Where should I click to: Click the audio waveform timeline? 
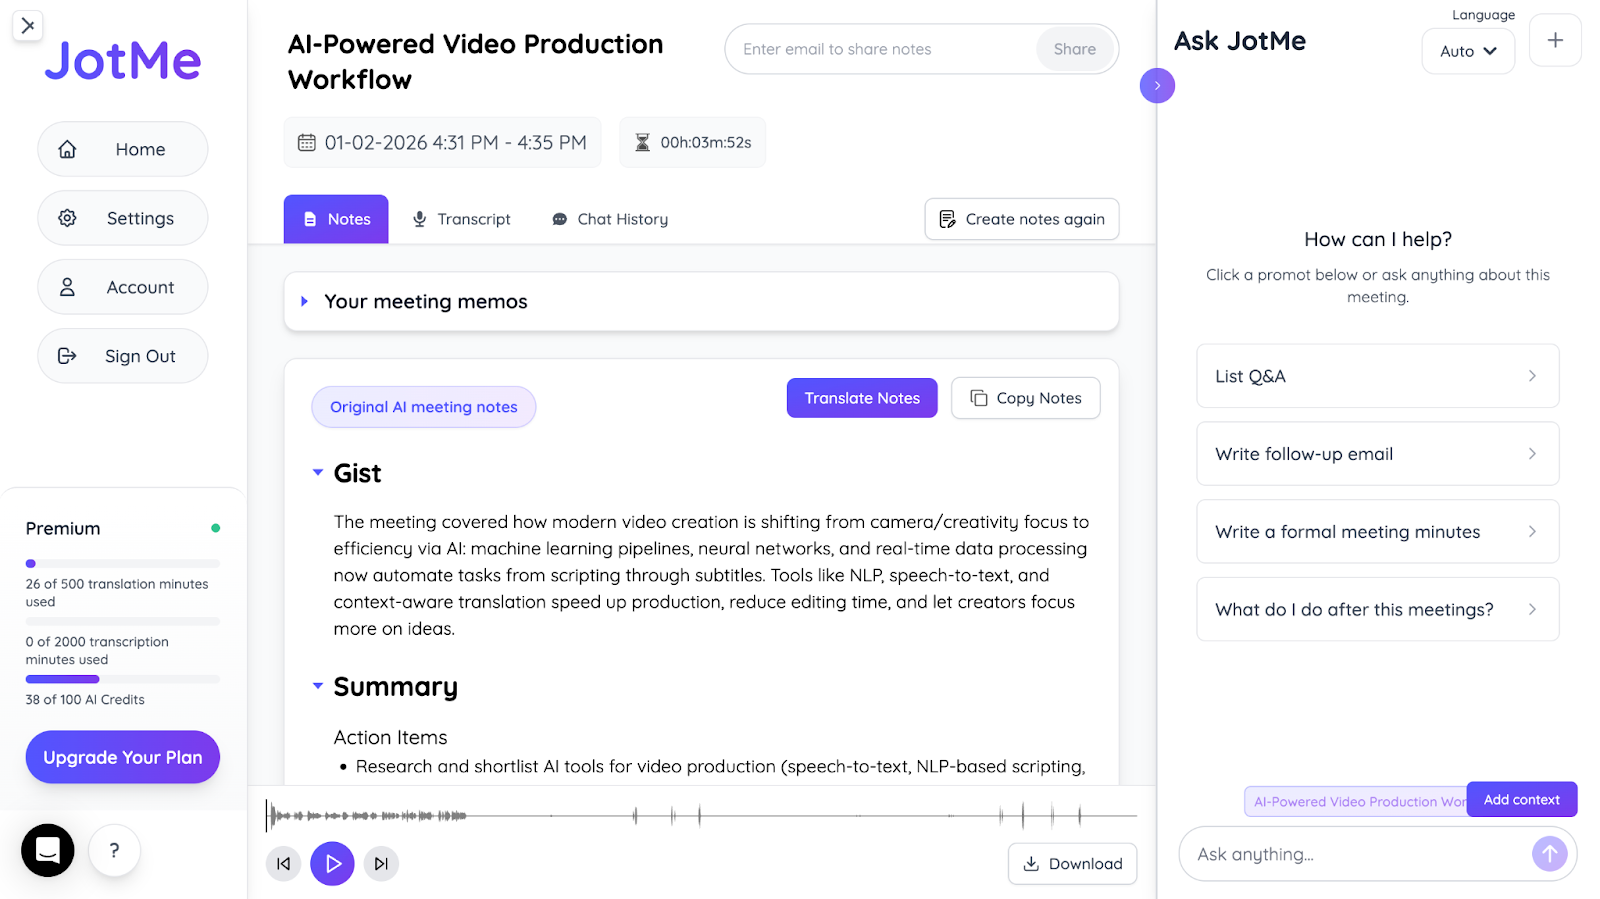point(701,816)
